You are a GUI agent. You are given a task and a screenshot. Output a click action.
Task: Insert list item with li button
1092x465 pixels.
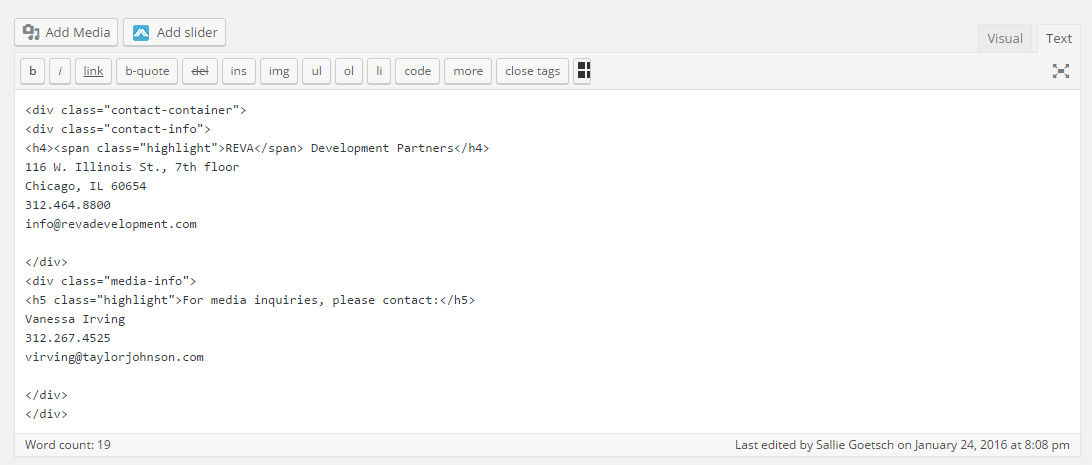pyautogui.click(x=379, y=71)
